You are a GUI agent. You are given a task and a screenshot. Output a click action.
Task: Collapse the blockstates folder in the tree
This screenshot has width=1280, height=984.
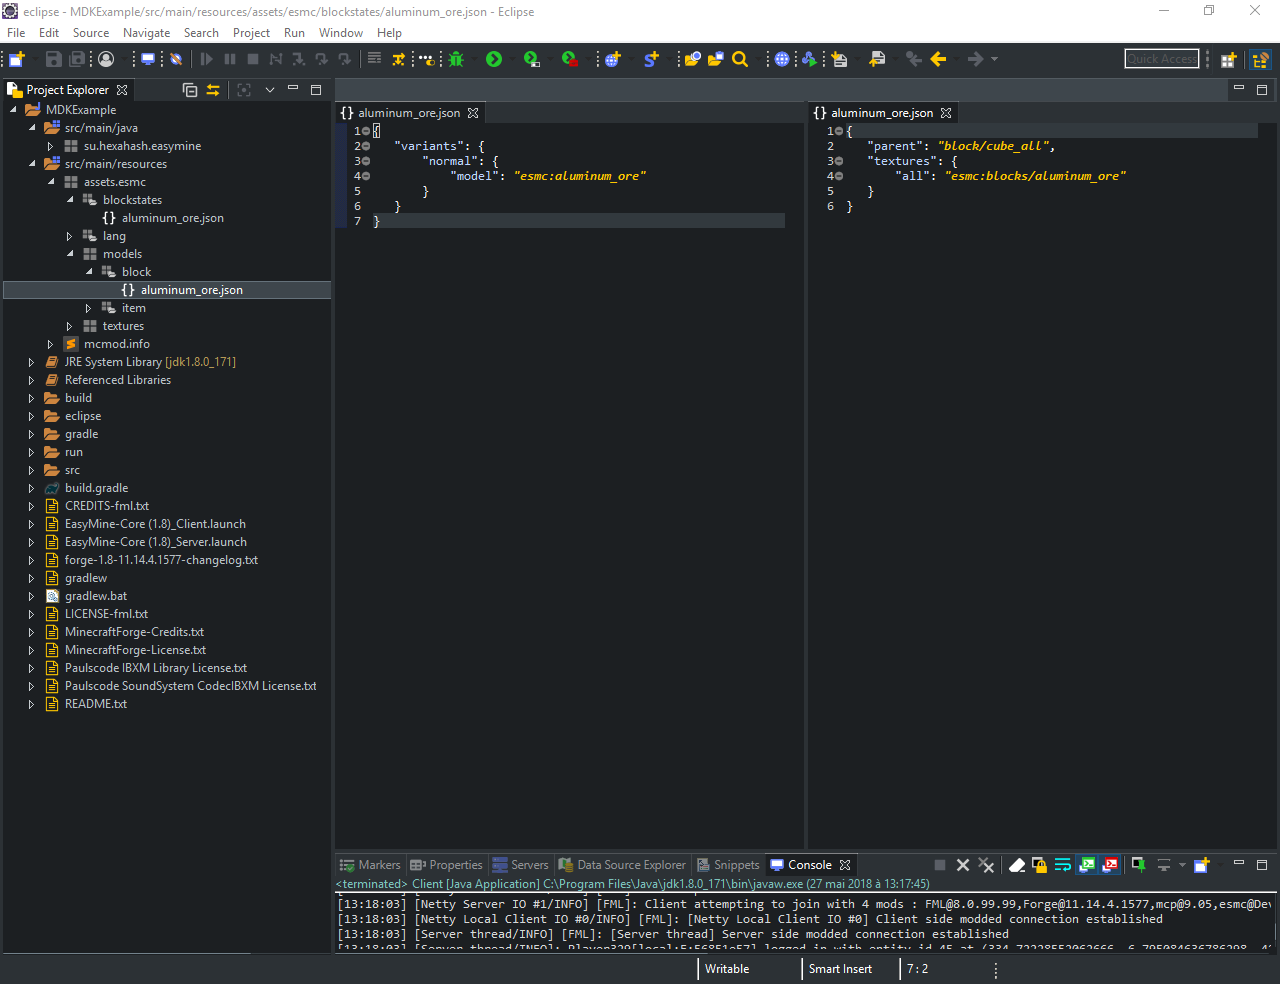(x=70, y=200)
